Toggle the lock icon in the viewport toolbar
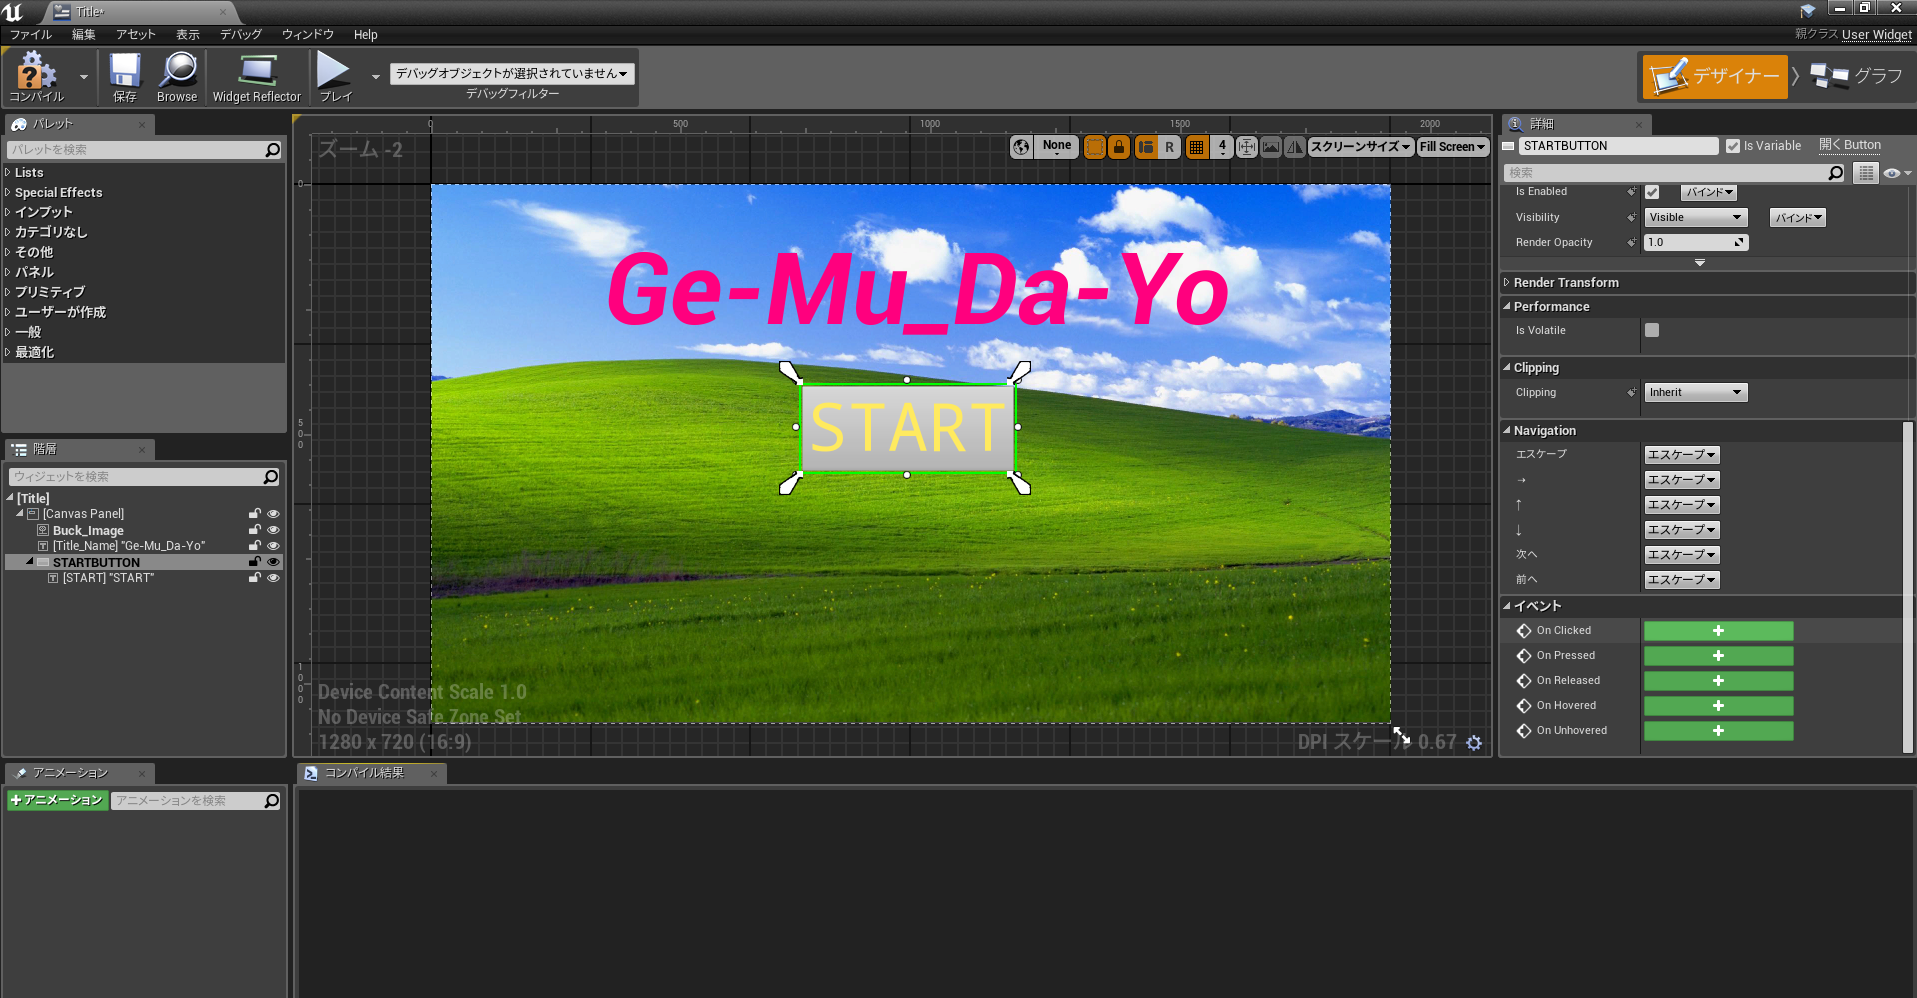This screenshot has height=998, width=1917. 1119,147
